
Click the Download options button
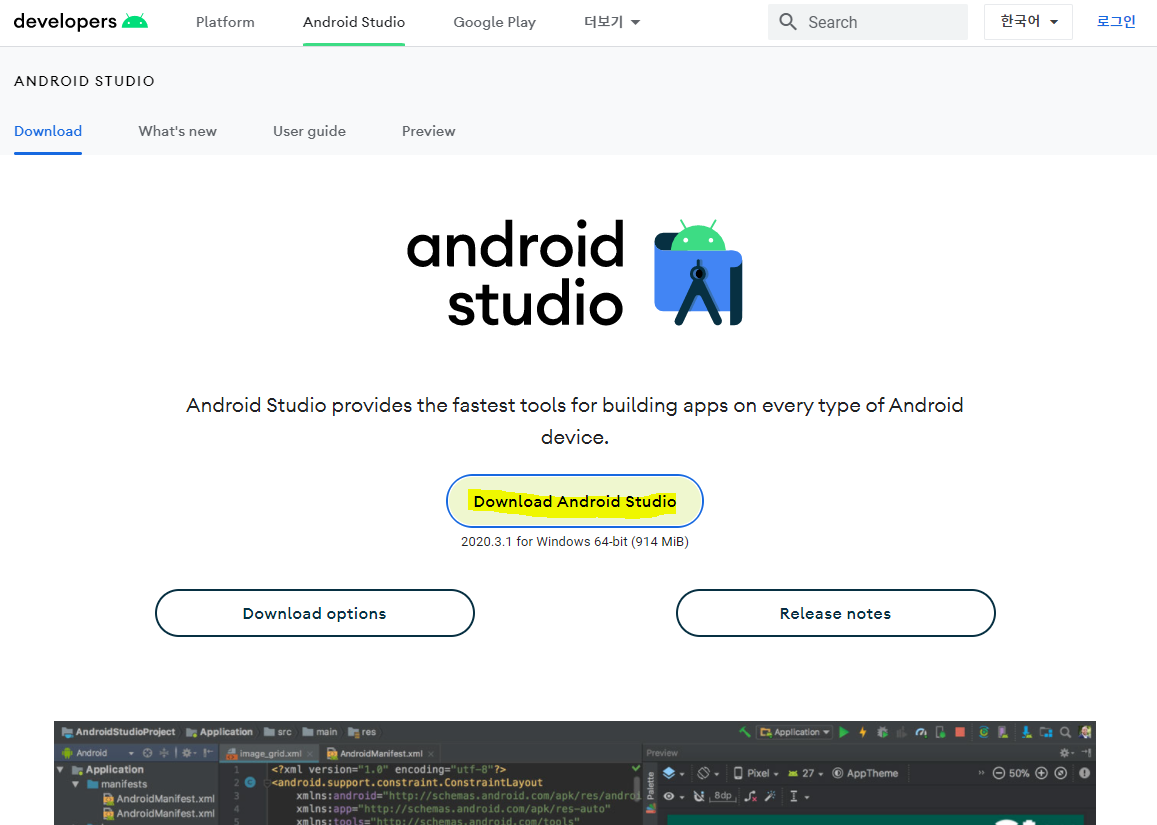(x=314, y=613)
